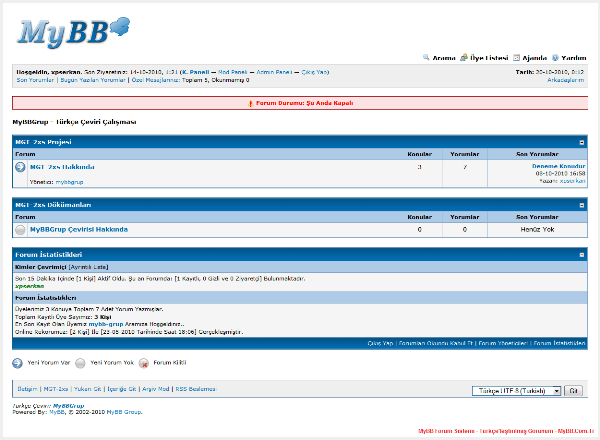Open the Ajanda calendar
This screenshot has height=440, width=600.
pyautogui.click(x=535, y=58)
